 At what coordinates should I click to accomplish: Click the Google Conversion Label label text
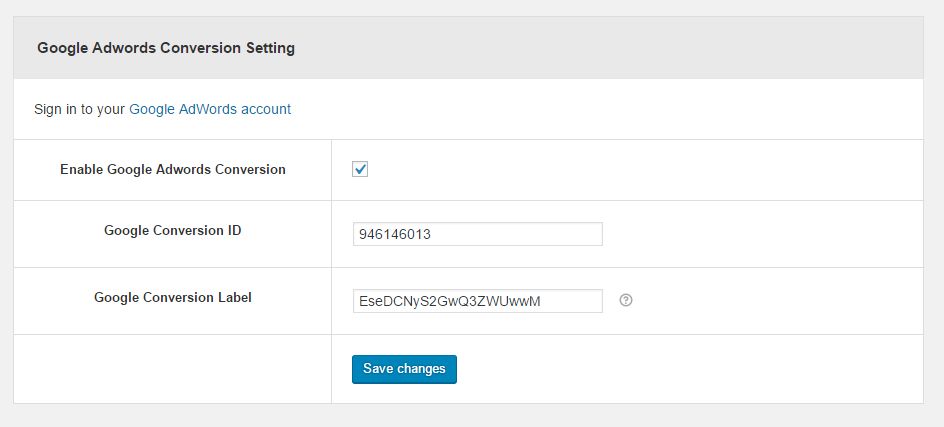click(x=173, y=297)
